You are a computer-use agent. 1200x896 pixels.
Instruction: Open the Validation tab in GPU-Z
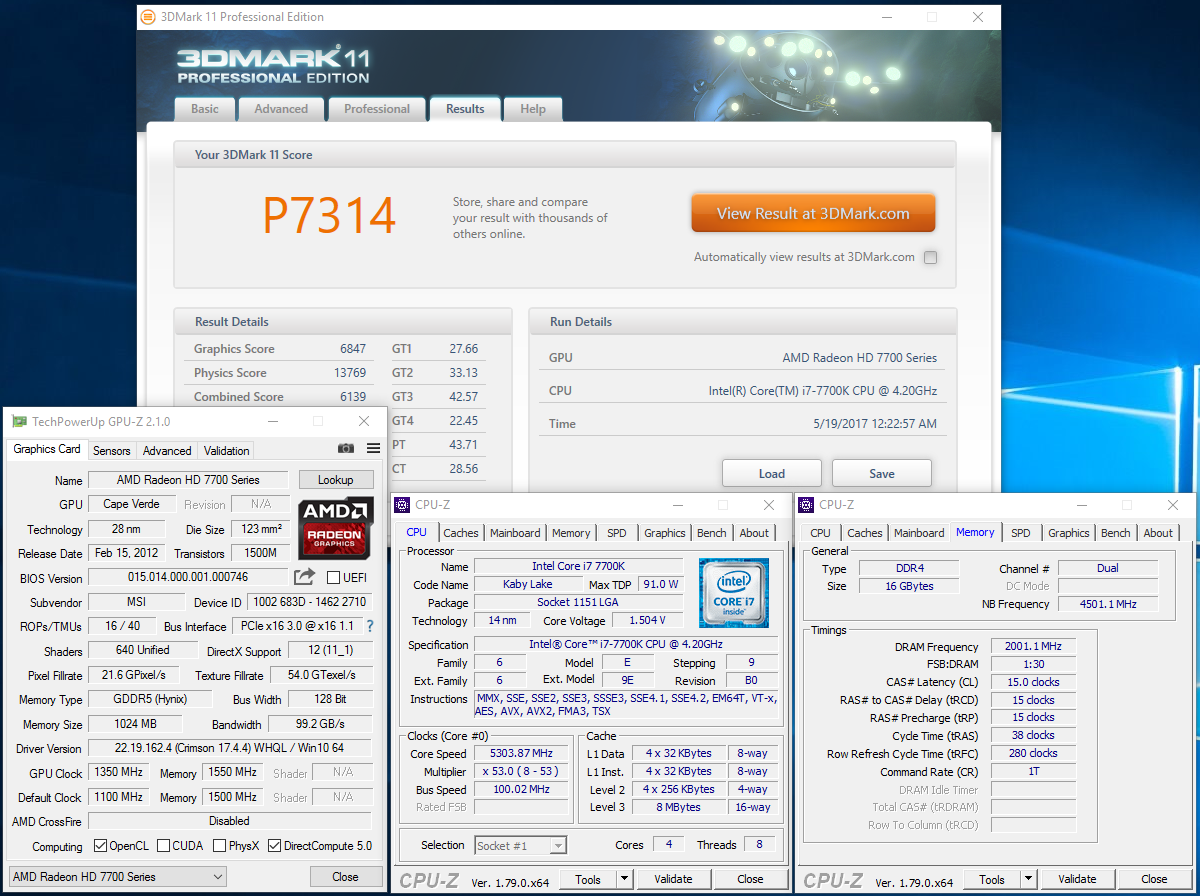click(x=227, y=451)
